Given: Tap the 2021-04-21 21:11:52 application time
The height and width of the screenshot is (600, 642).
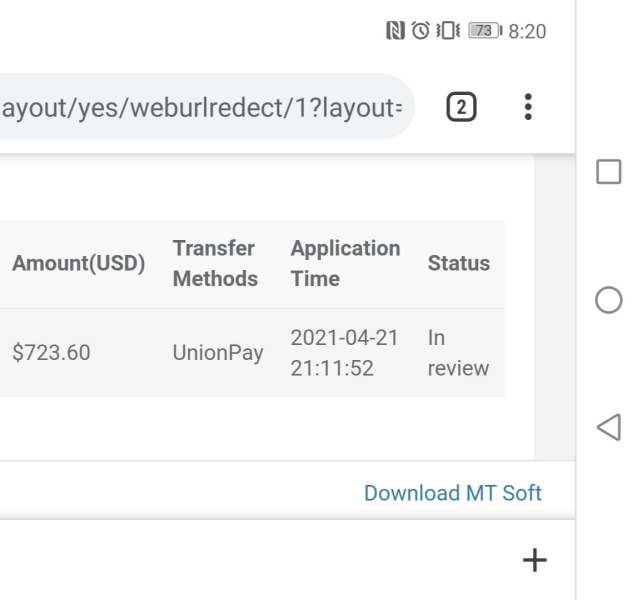Looking at the screenshot, I should (x=344, y=353).
